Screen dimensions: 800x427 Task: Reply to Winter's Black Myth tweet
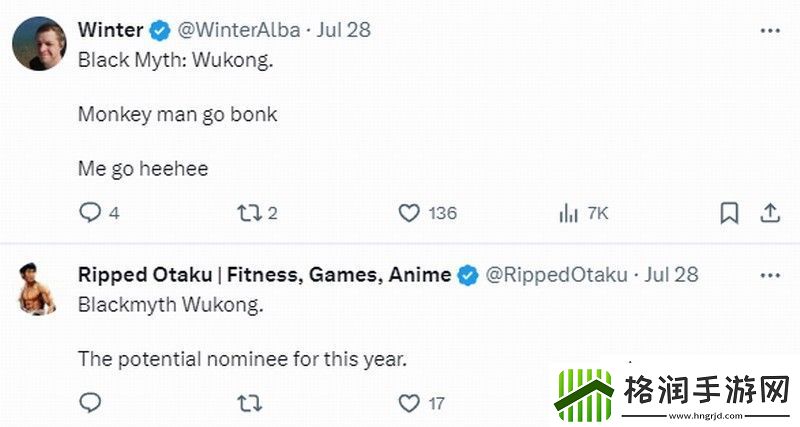90,213
